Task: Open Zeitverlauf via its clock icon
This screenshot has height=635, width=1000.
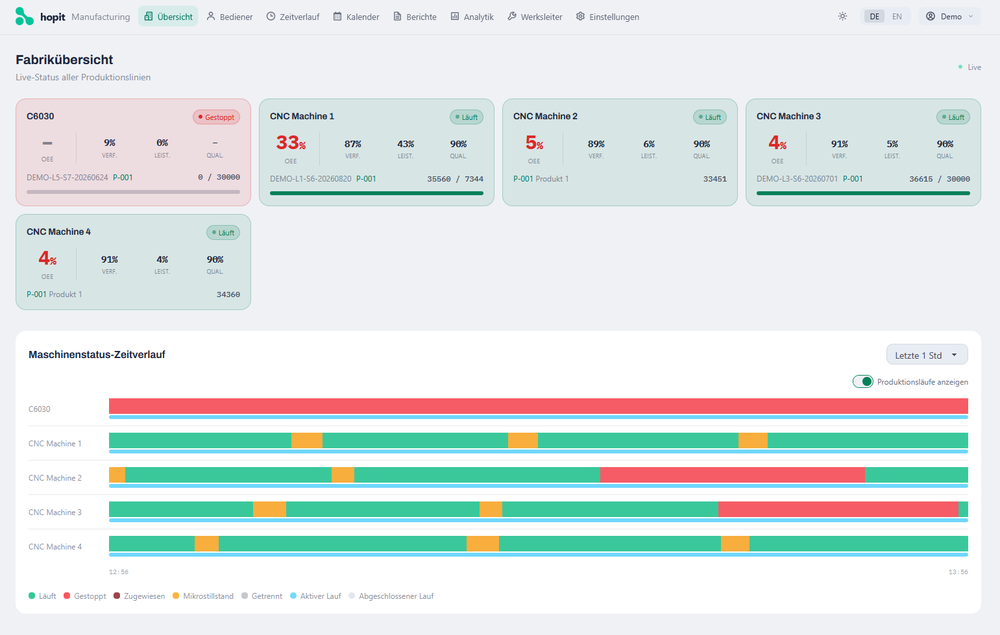Action: (271, 17)
